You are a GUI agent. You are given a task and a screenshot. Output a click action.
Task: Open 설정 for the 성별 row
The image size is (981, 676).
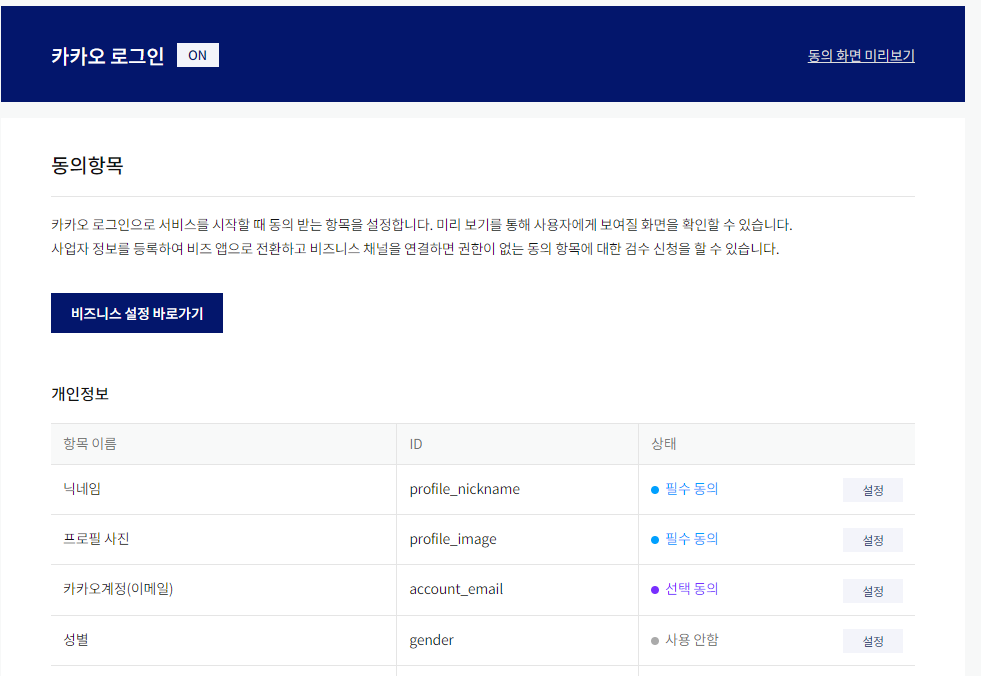point(873,641)
